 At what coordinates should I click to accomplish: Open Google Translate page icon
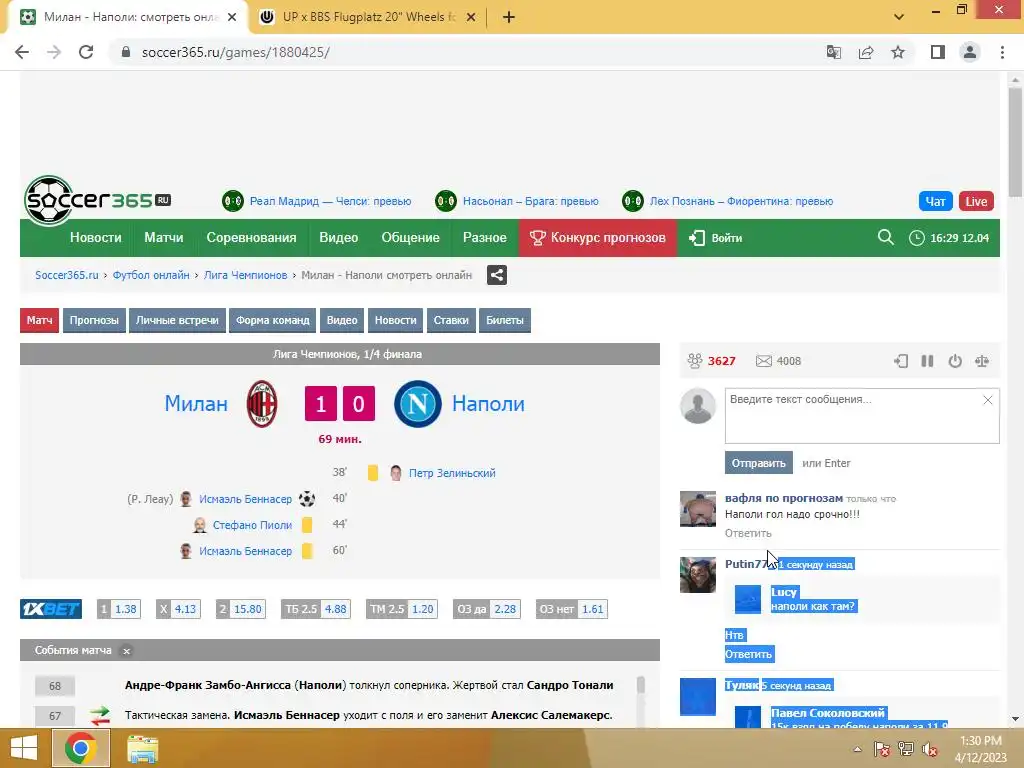coord(834,52)
